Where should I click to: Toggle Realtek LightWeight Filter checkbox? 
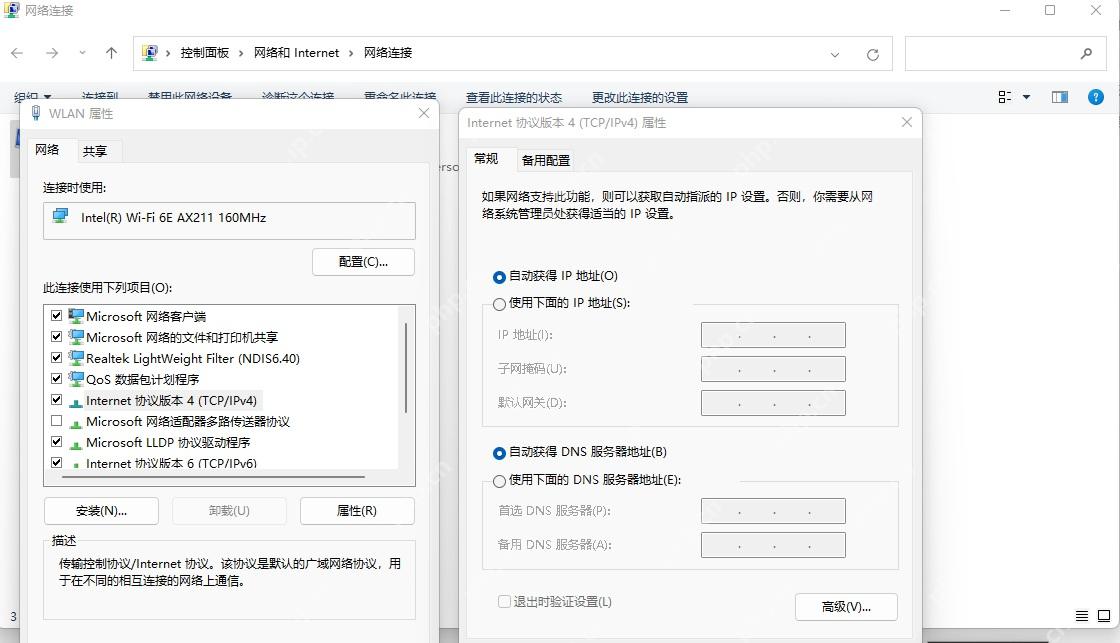pyautogui.click(x=56, y=357)
